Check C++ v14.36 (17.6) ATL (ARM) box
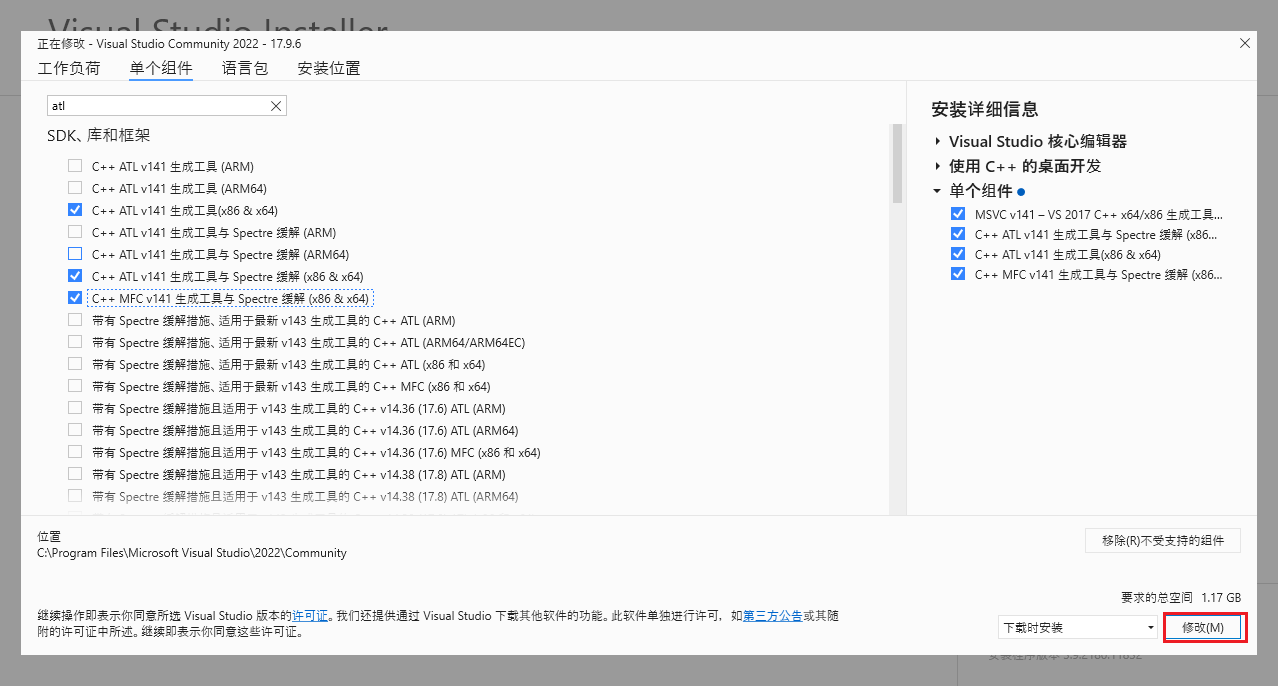The width and height of the screenshot is (1278, 686). 75,408
